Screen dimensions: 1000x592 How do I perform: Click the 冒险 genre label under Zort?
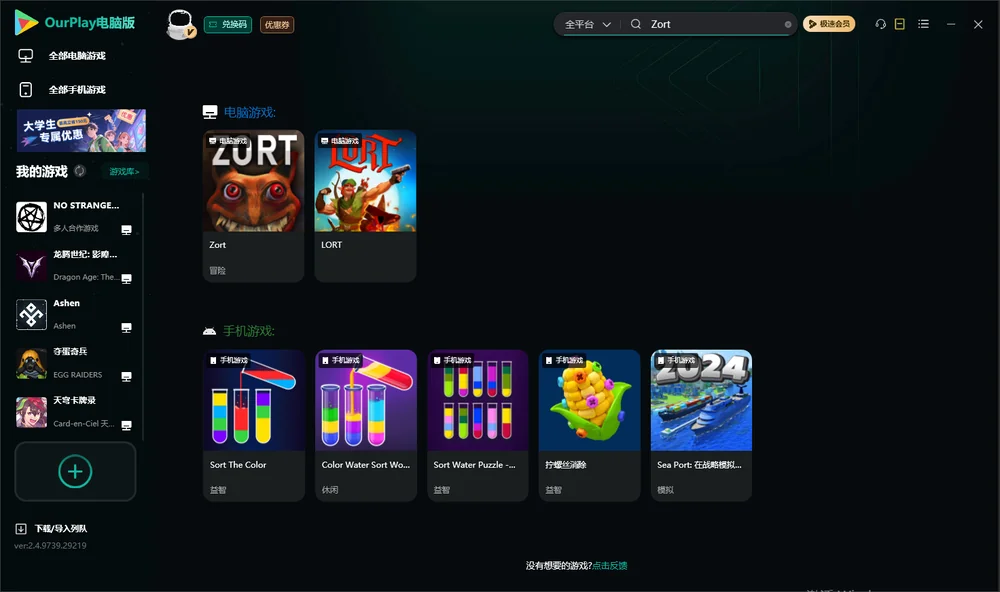[217, 270]
